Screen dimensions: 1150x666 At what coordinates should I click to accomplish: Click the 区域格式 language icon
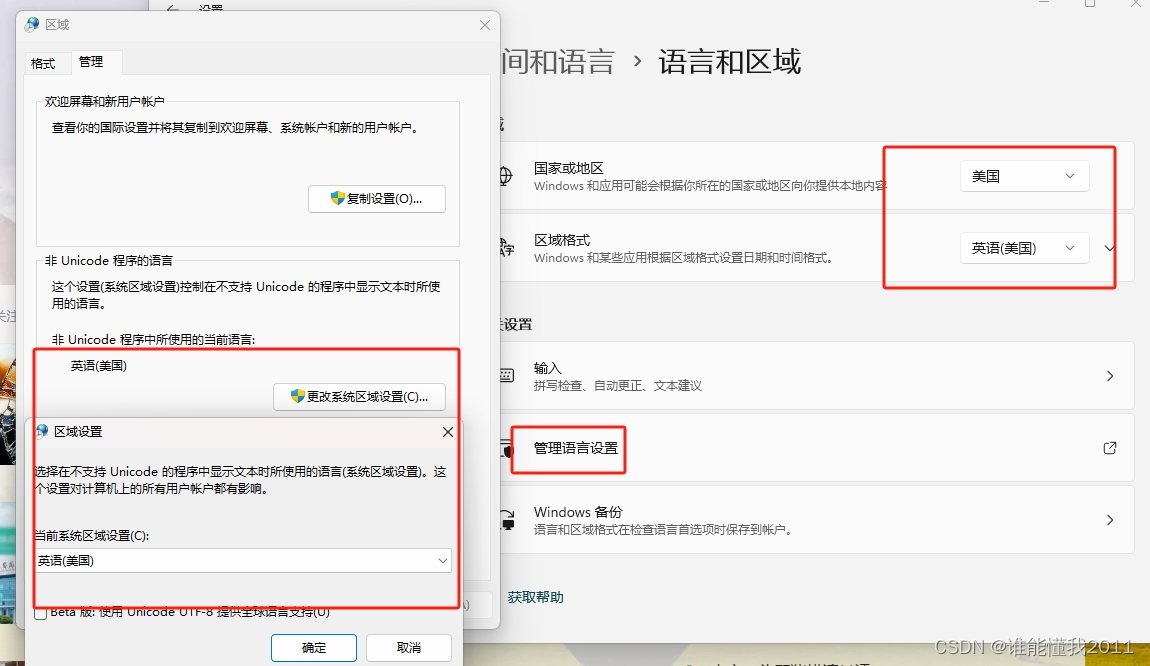(x=507, y=248)
